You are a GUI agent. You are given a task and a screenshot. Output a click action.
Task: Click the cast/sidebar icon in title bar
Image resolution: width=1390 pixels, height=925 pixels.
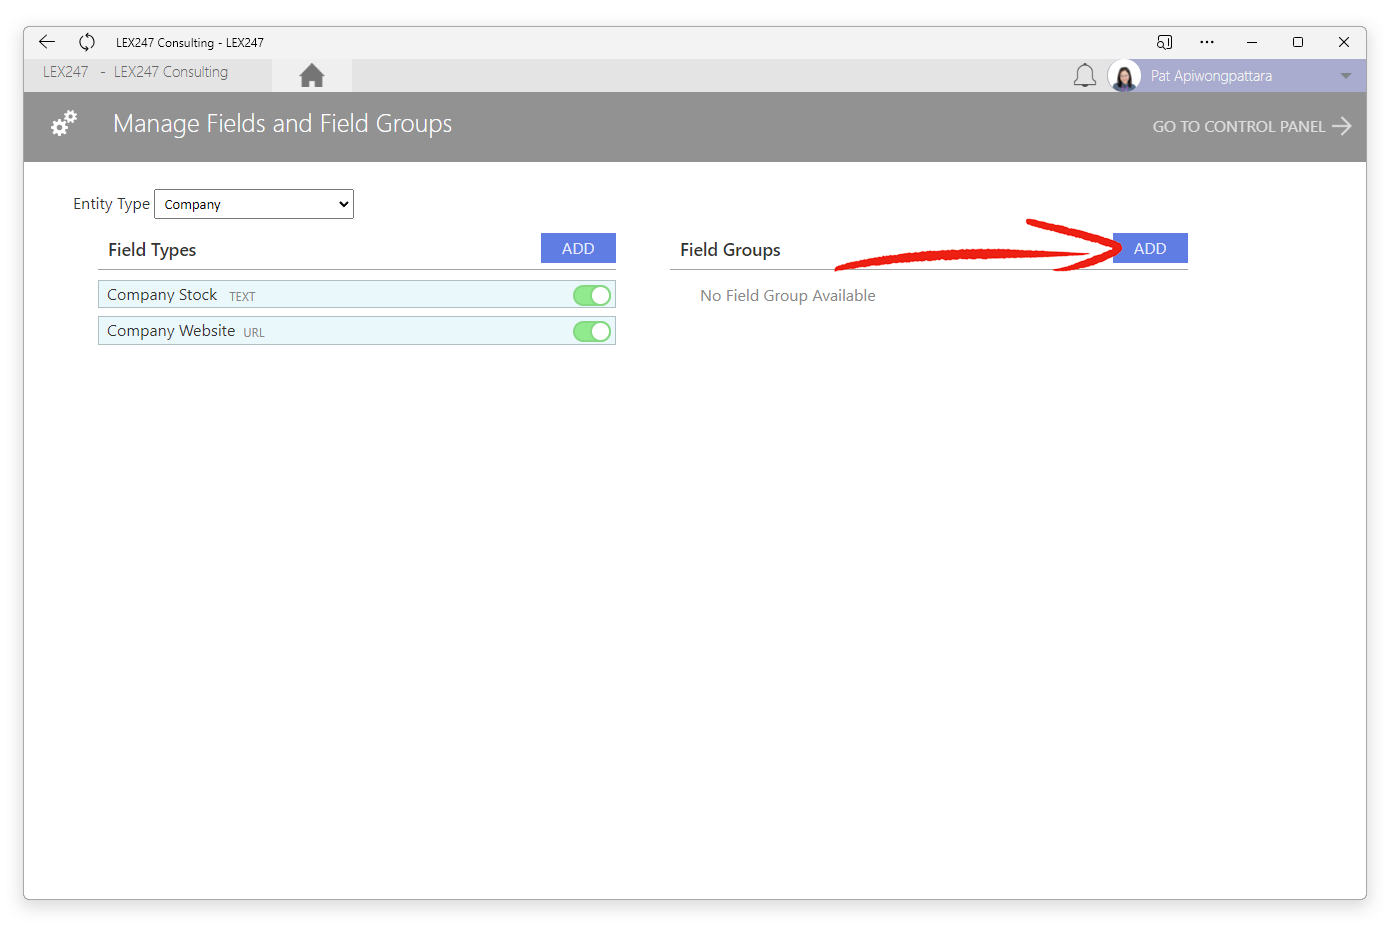tap(1164, 42)
